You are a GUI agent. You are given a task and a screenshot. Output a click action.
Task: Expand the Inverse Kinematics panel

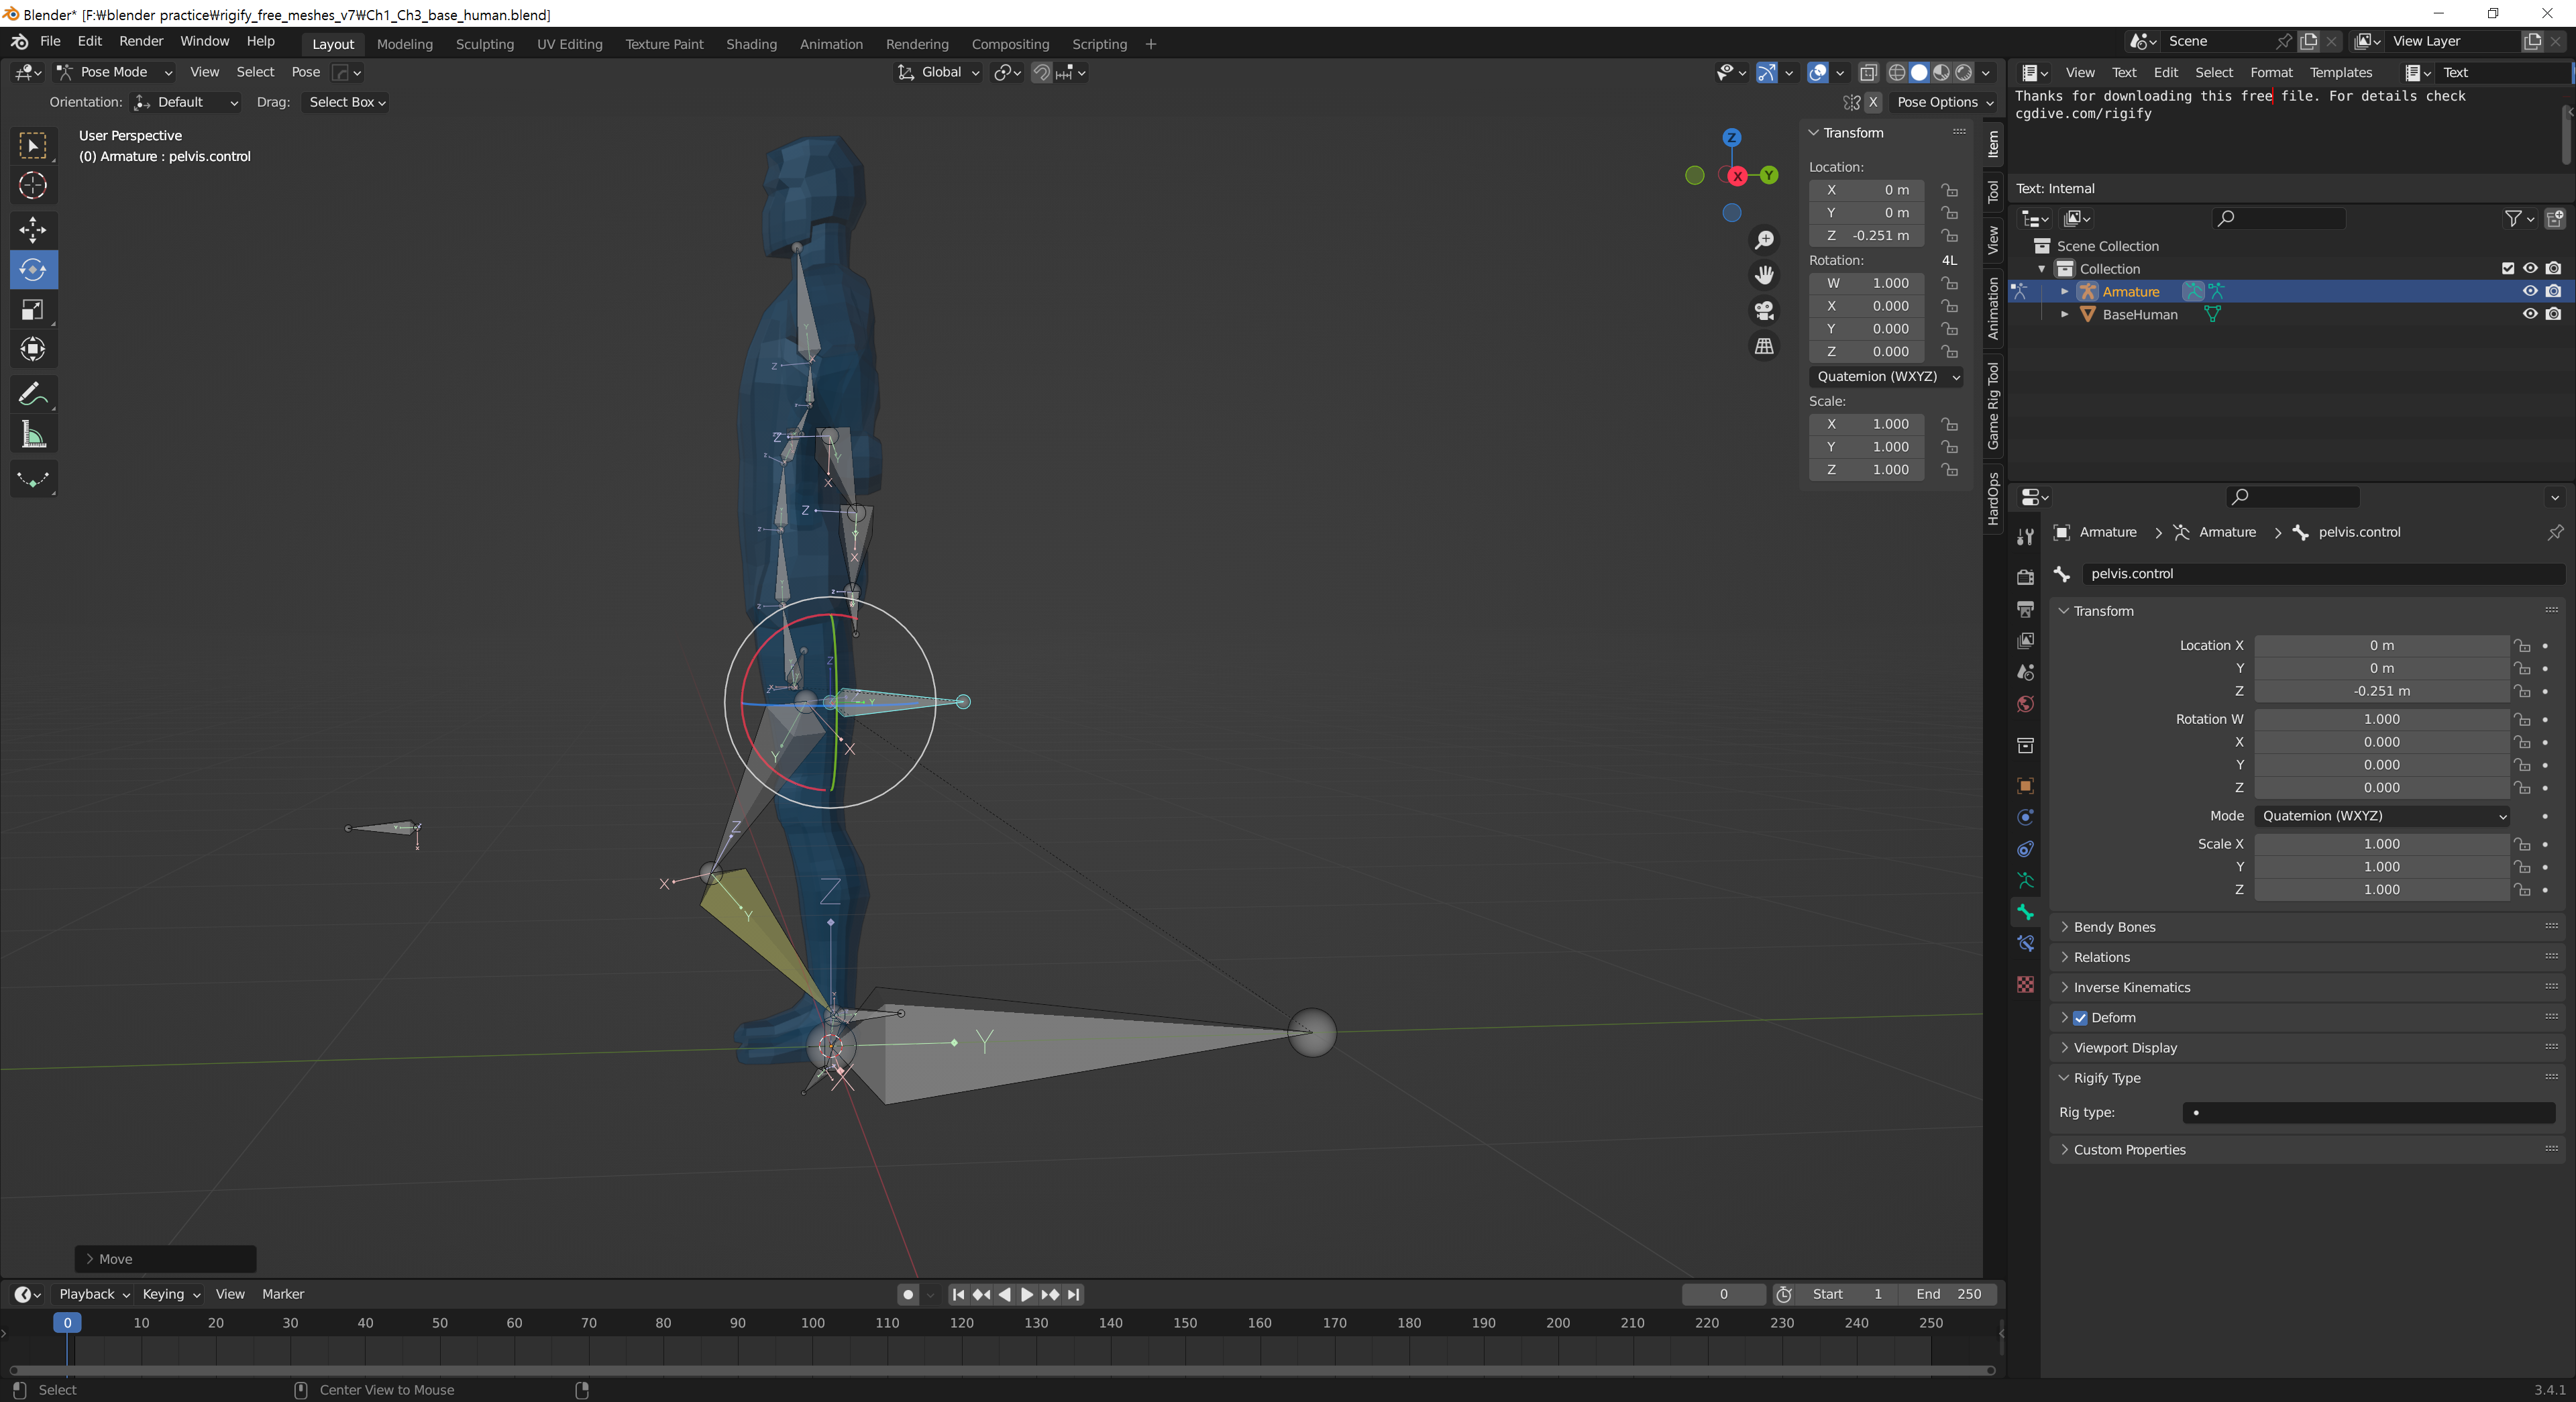[x=2131, y=987]
